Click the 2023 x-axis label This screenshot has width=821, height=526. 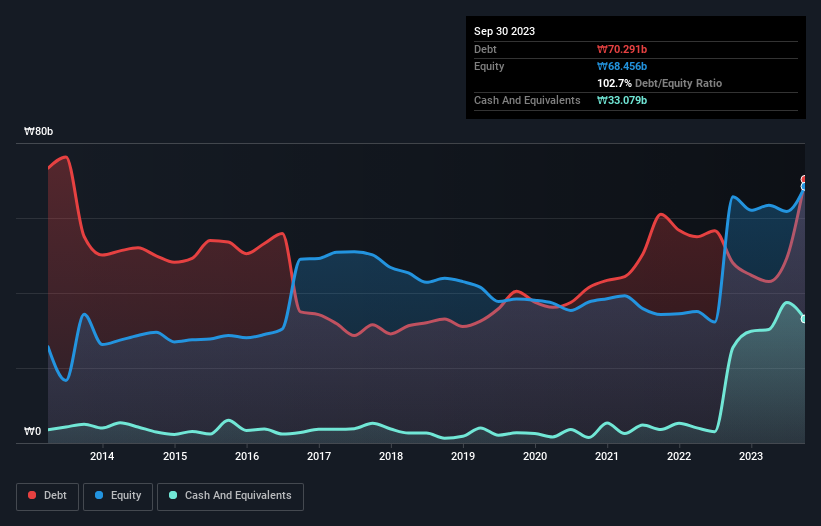coord(751,456)
